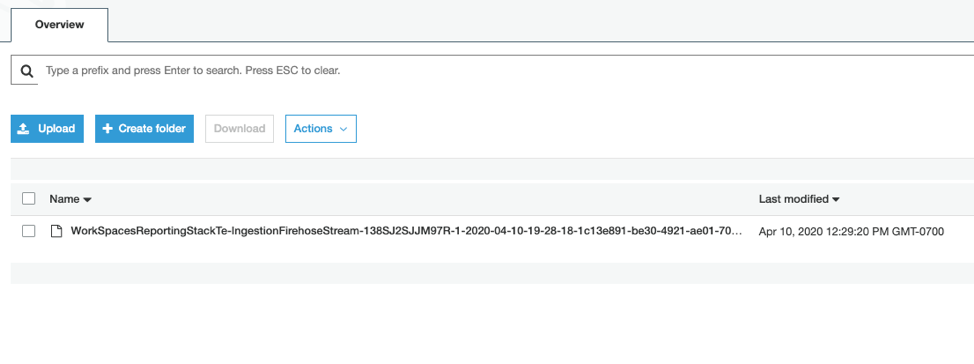The height and width of the screenshot is (364, 974).
Task: Click the Create folder button
Action: coord(144,129)
